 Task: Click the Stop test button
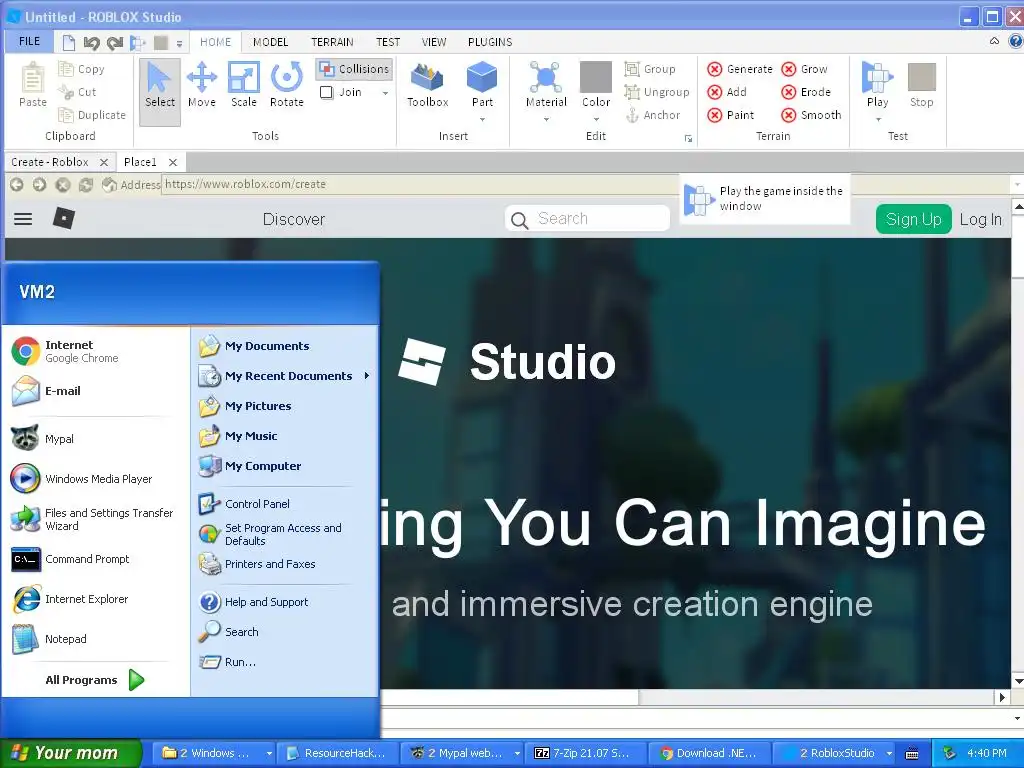[921, 85]
